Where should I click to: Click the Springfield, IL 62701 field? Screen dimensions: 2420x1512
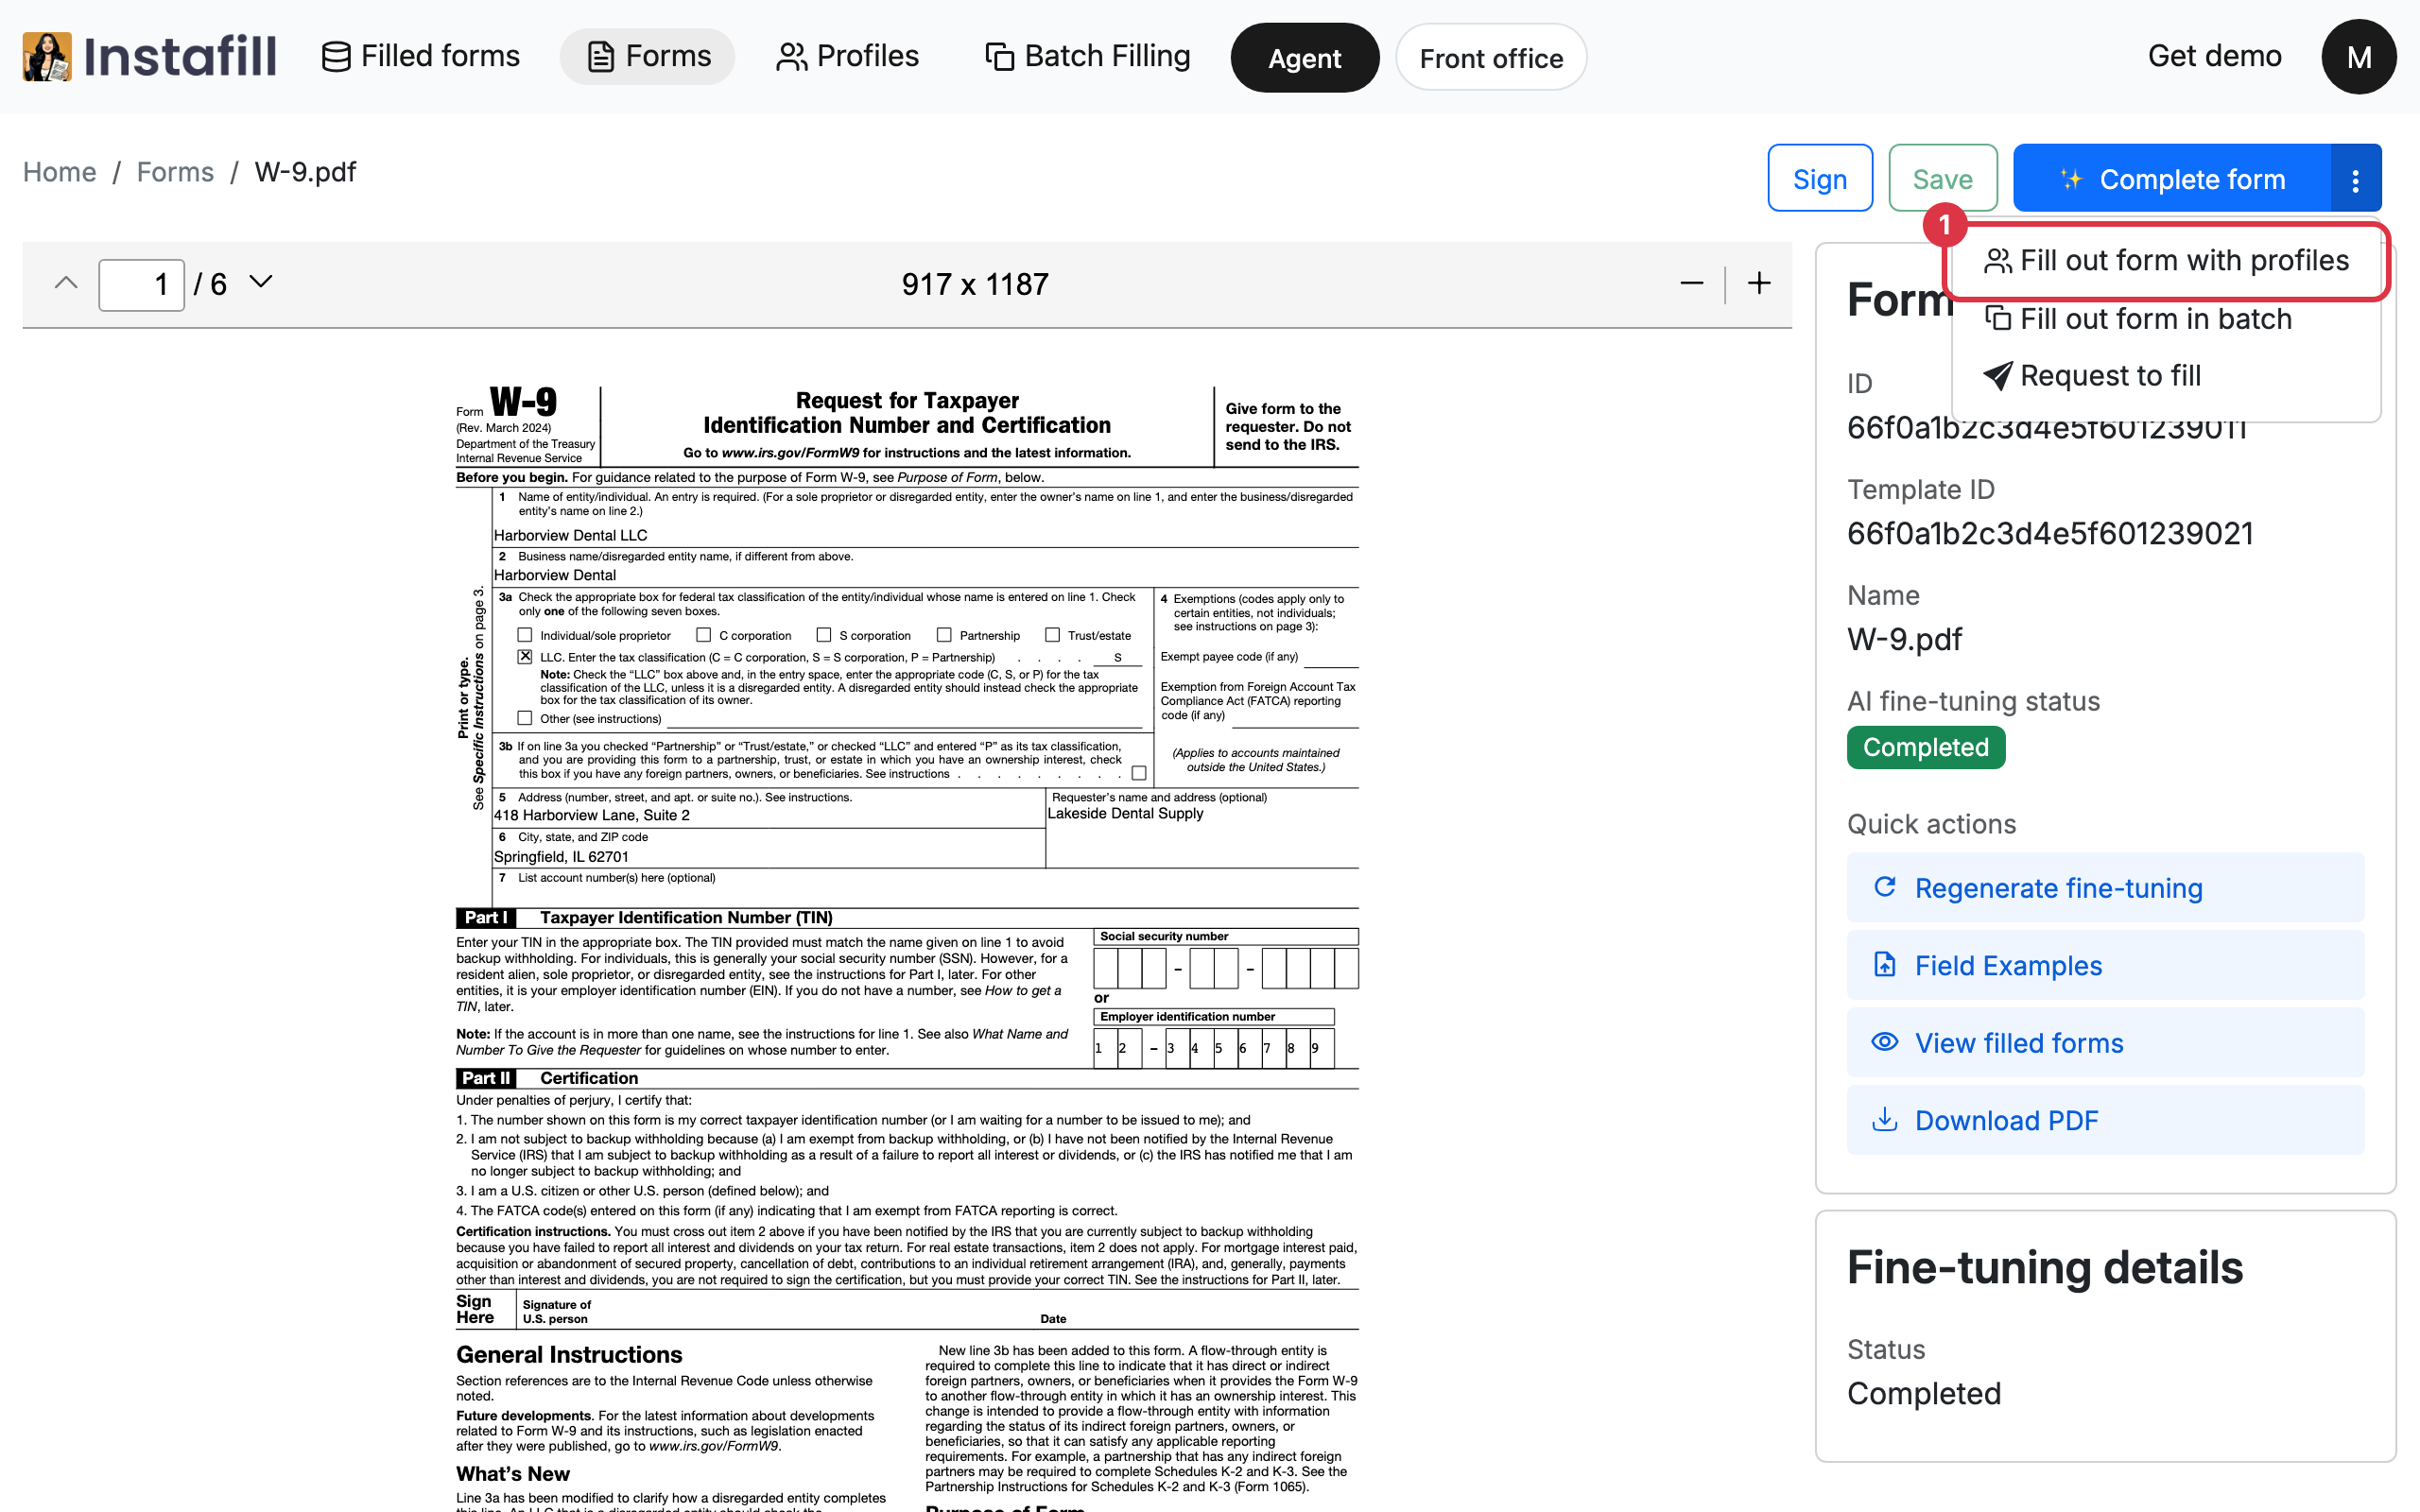pos(768,856)
